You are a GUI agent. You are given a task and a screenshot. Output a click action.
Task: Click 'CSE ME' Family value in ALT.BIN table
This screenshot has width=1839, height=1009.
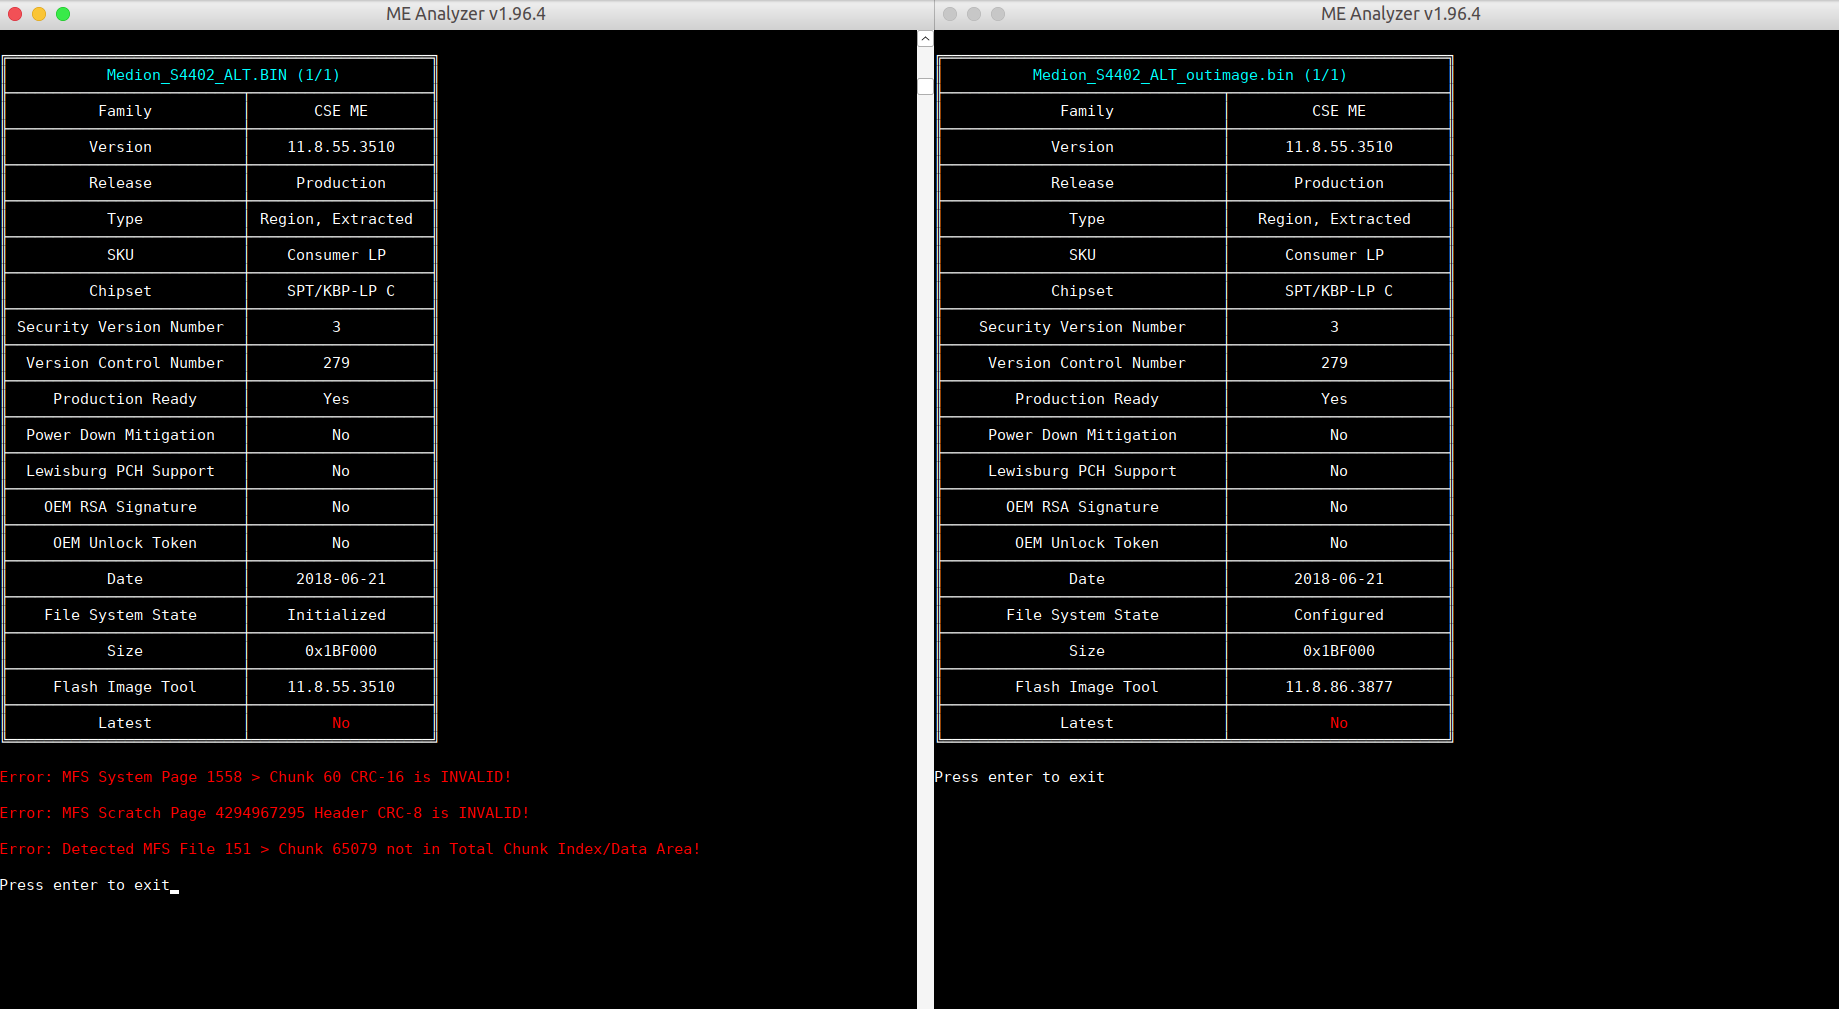point(341,111)
